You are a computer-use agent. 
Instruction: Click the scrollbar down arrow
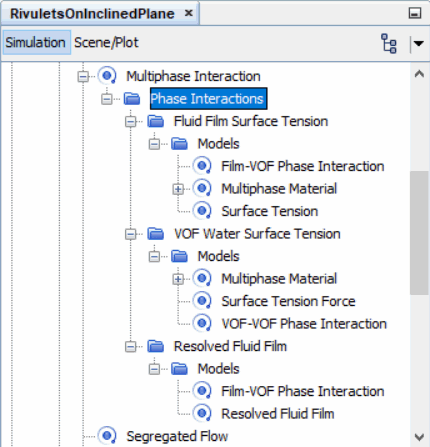(x=419, y=436)
